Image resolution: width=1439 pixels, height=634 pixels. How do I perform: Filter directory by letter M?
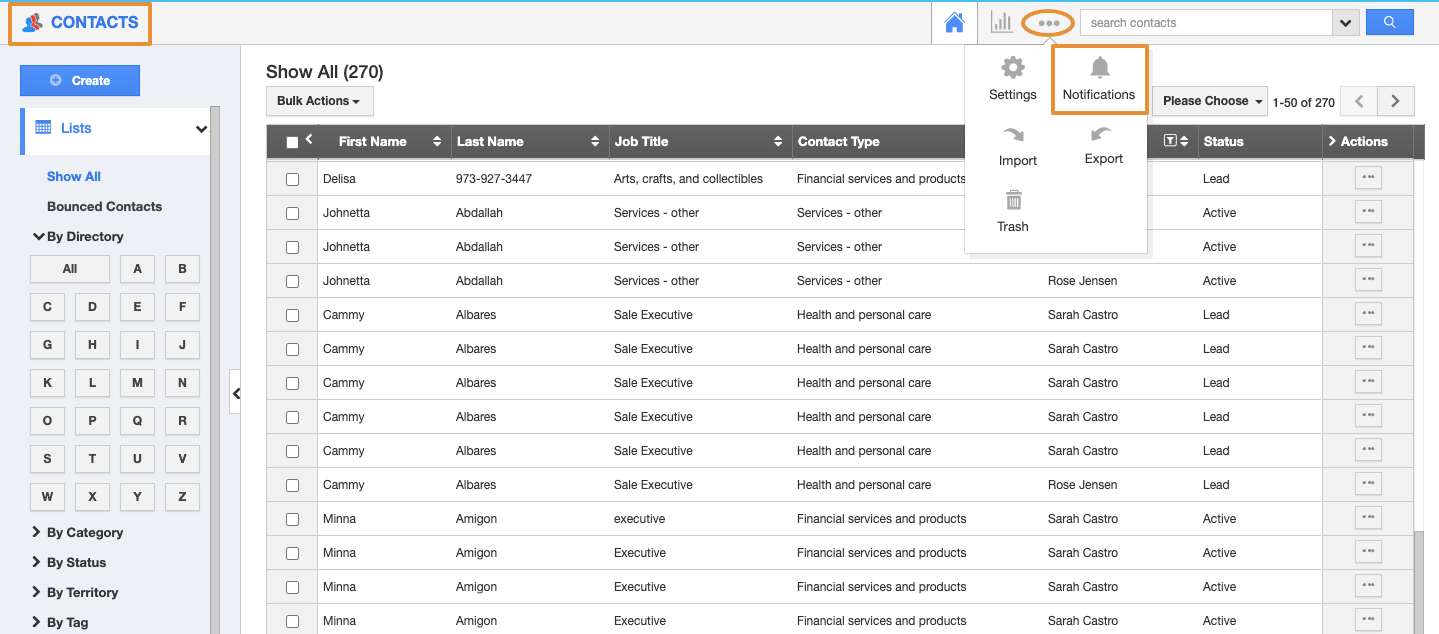click(x=137, y=383)
